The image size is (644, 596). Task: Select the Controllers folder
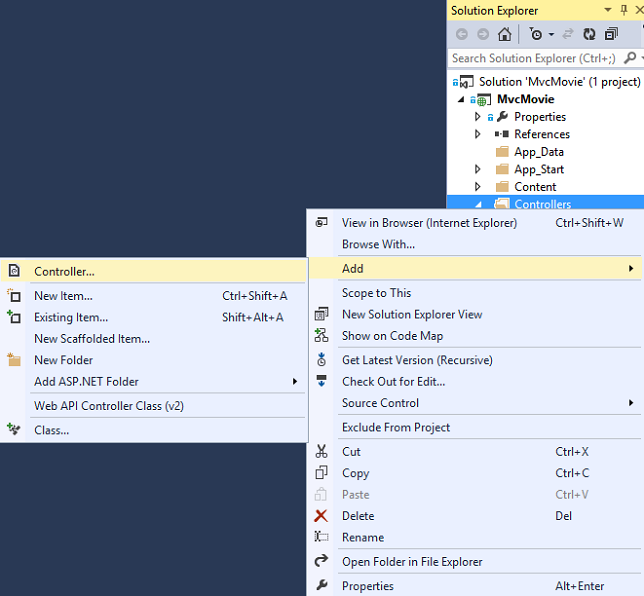pyautogui.click(x=545, y=202)
